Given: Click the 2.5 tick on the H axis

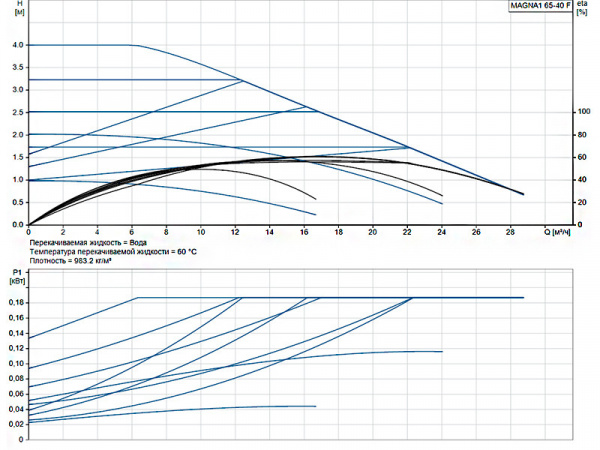Looking at the screenshot, I should pos(16,112).
